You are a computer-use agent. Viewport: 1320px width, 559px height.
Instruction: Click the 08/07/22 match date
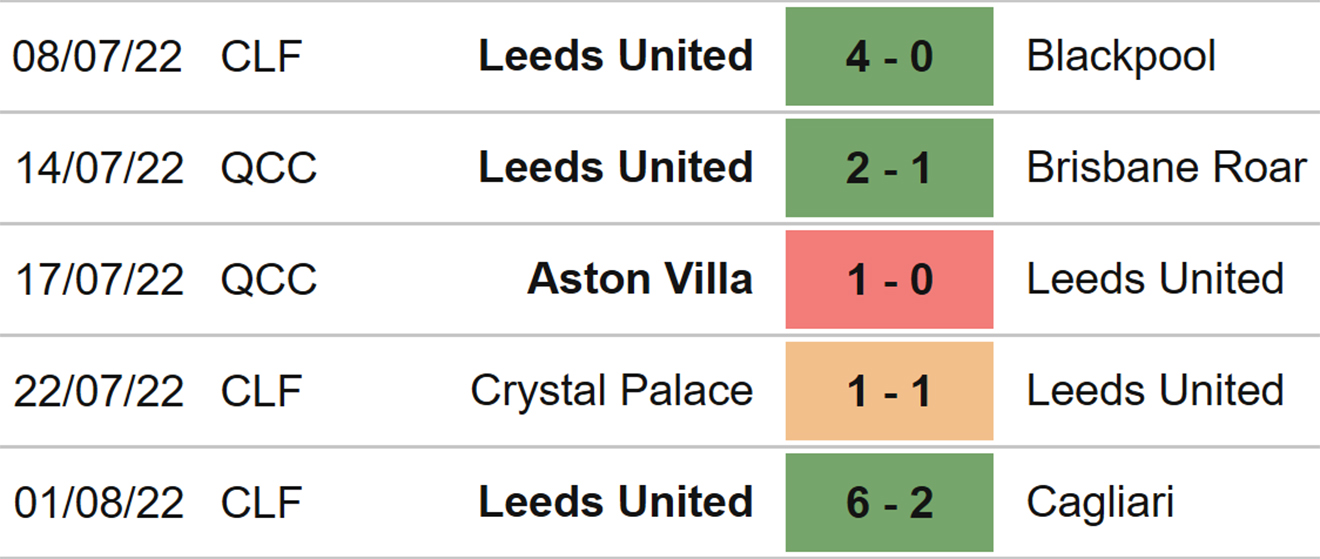coord(98,56)
